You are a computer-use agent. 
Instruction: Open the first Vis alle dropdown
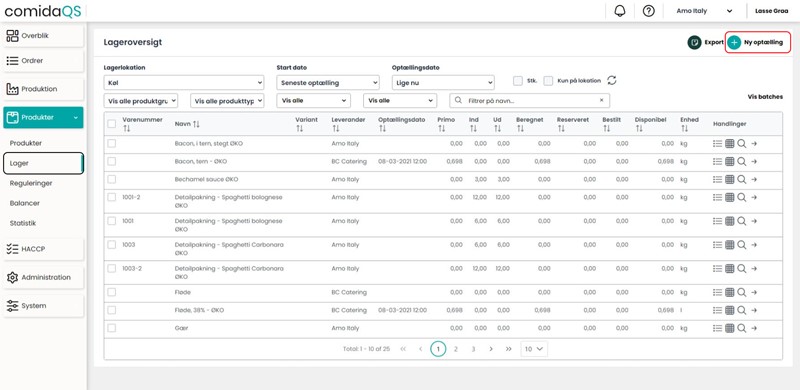314,101
